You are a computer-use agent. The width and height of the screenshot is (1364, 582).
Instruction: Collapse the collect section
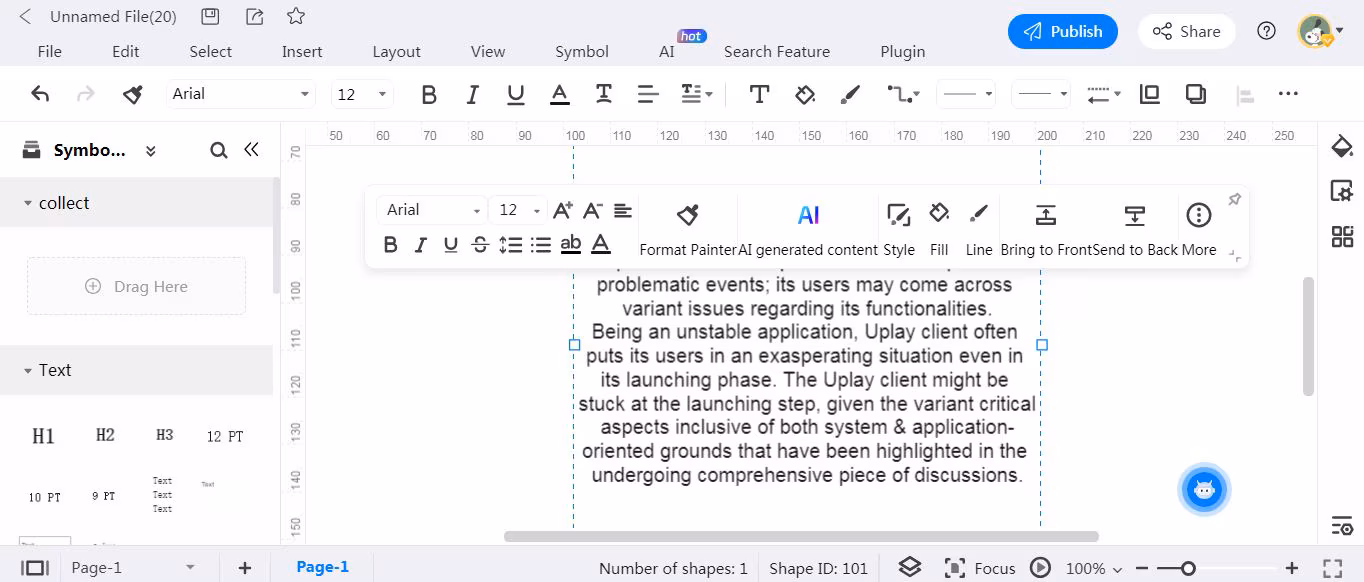tap(28, 203)
